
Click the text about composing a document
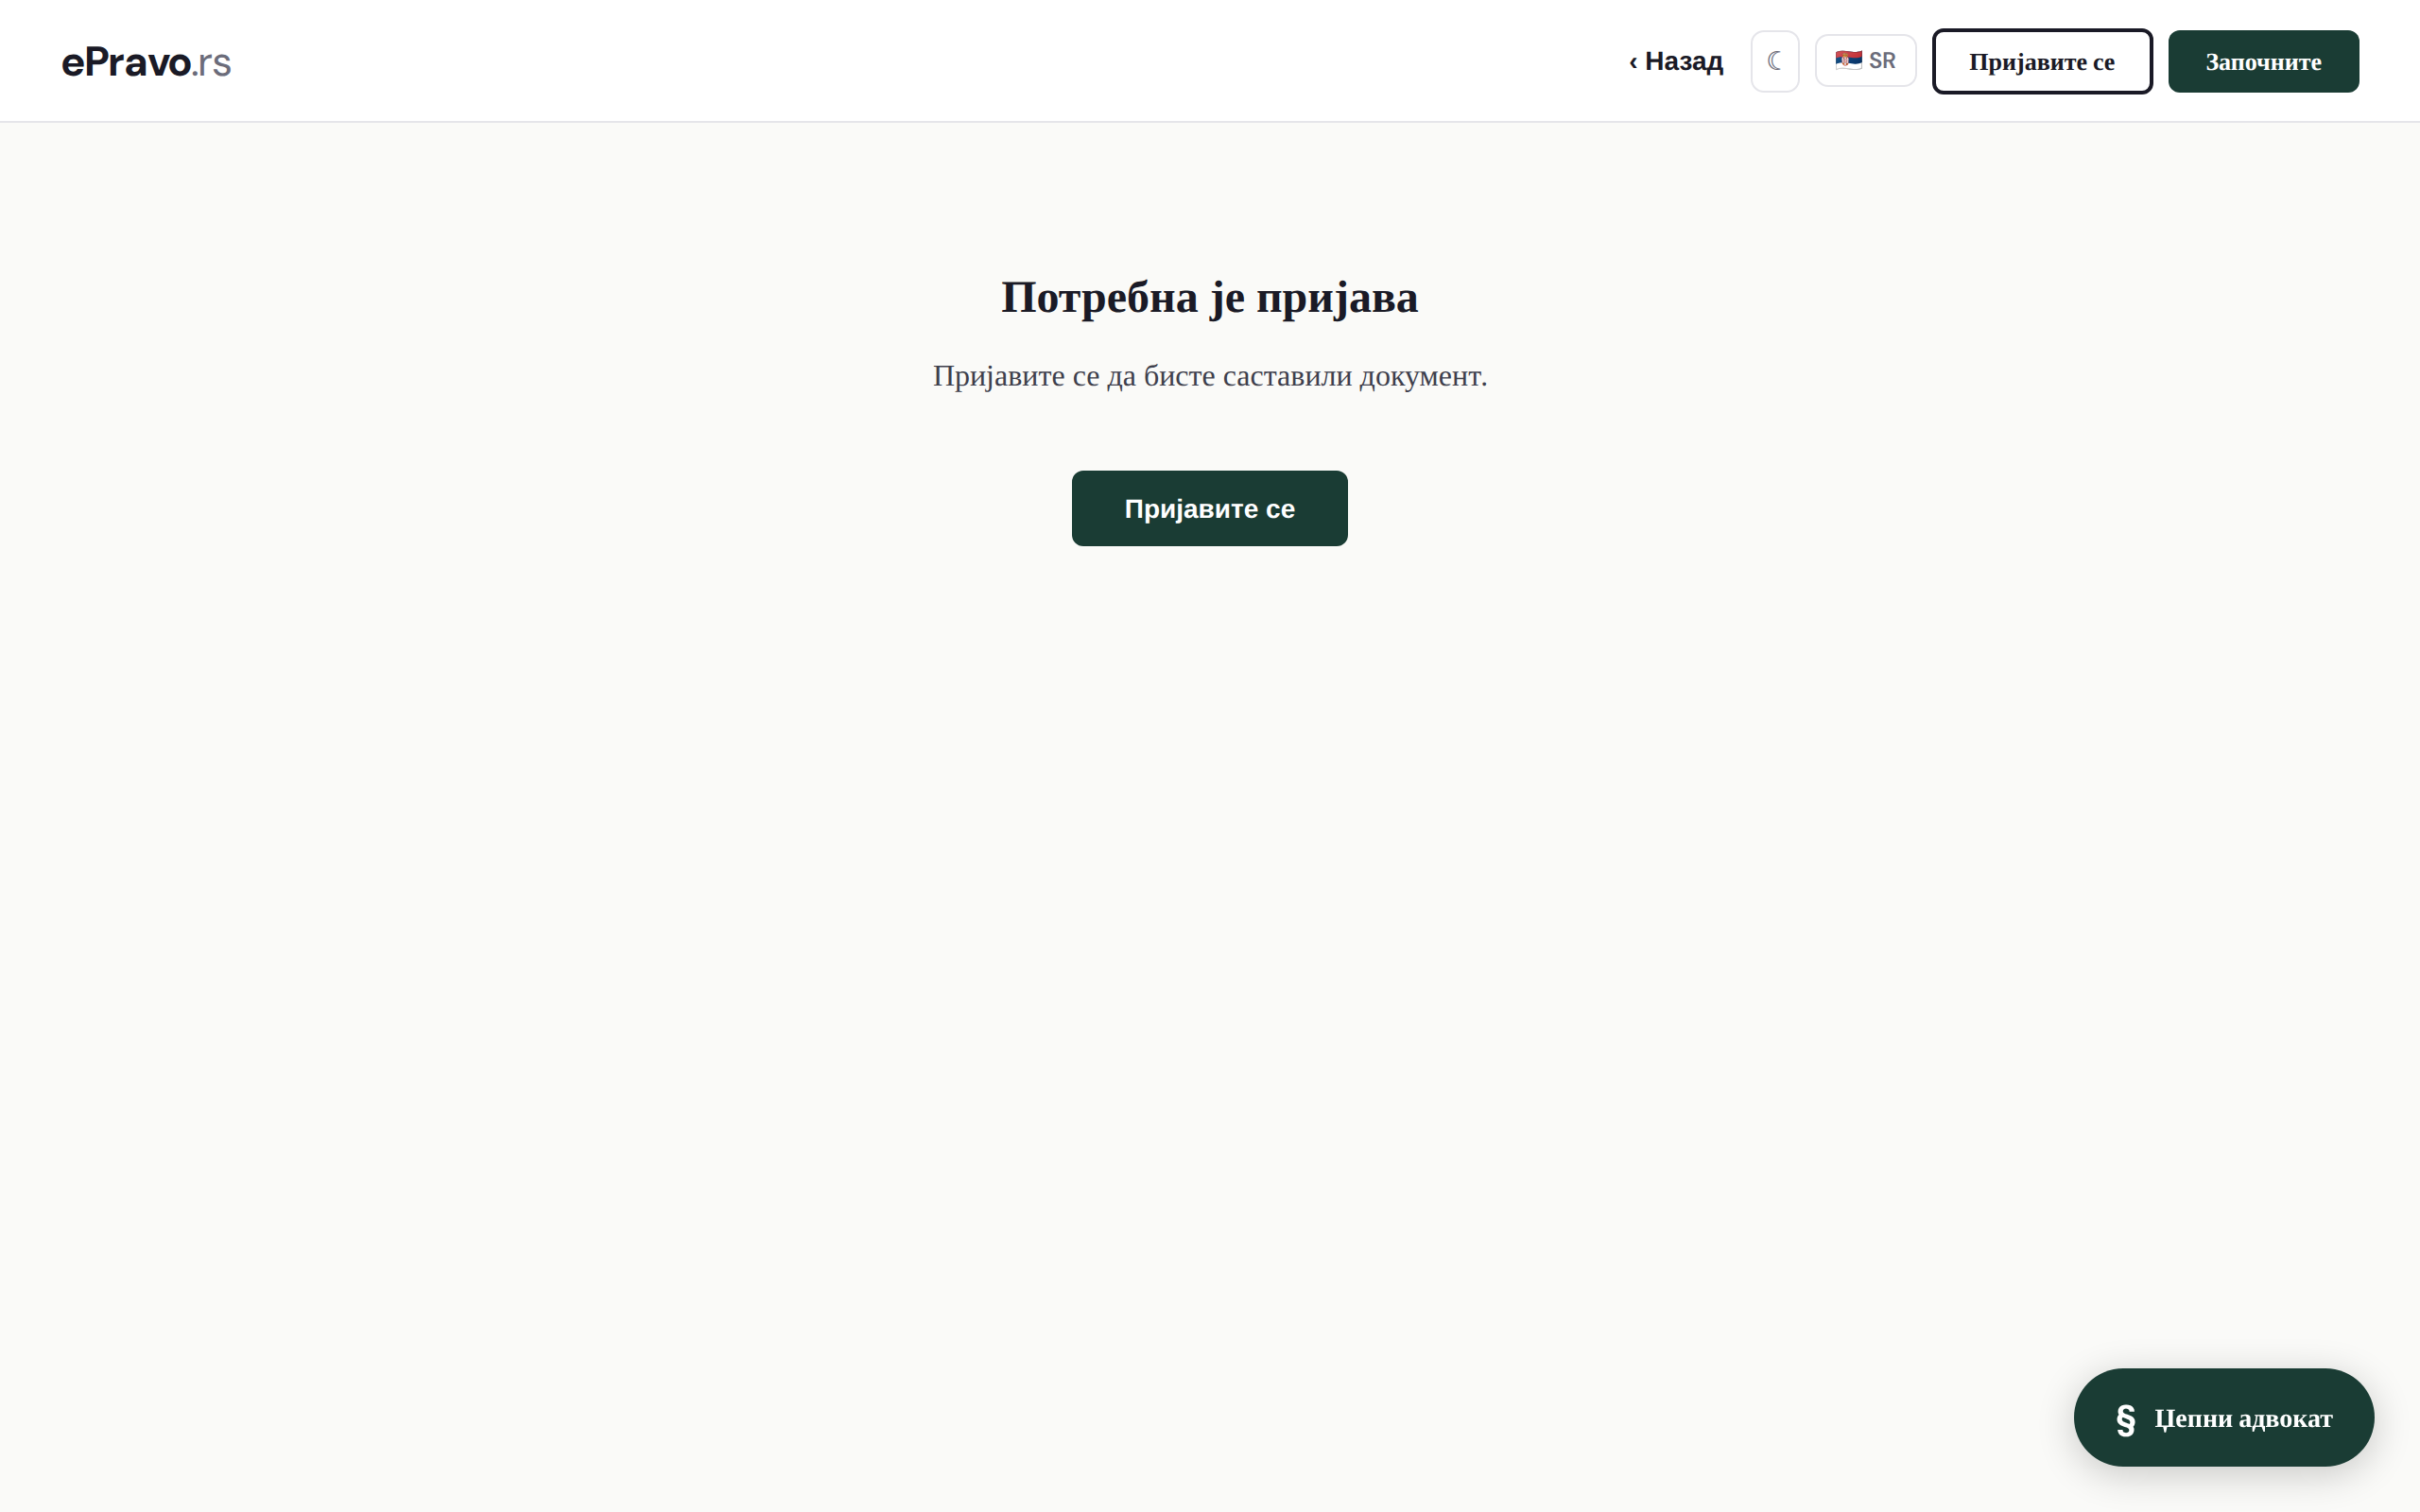click(1209, 376)
